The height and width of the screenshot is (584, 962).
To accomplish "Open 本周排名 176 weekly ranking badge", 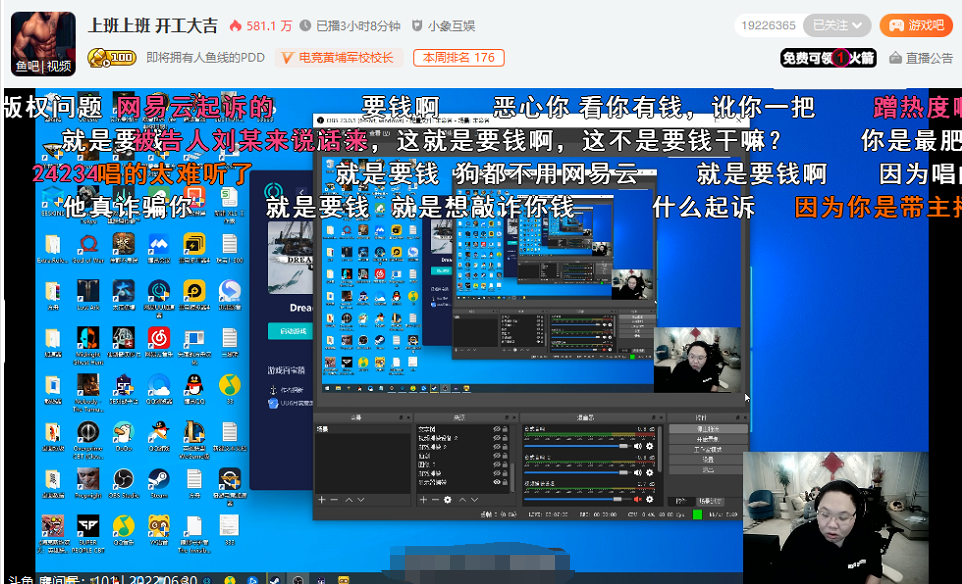I will click(x=458, y=58).
